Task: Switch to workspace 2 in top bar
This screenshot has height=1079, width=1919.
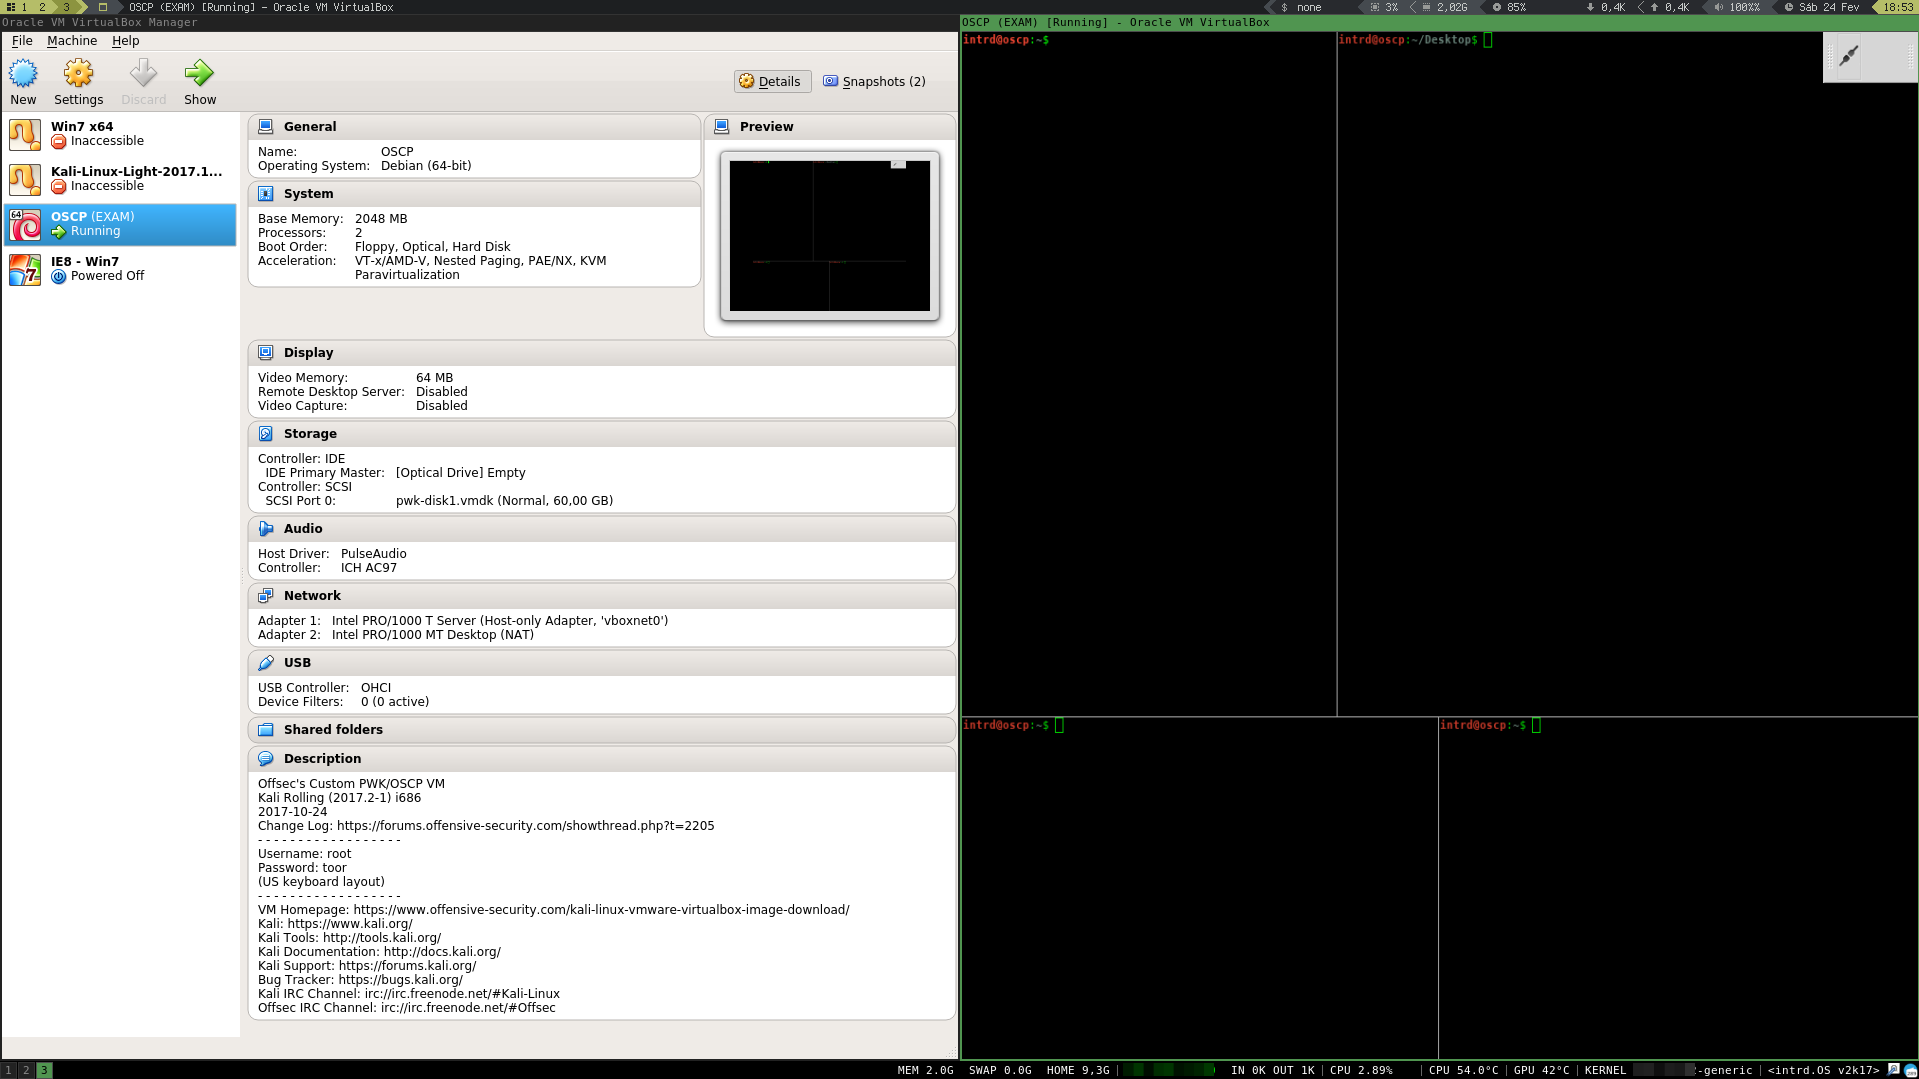Action: [x=43, y=7]
